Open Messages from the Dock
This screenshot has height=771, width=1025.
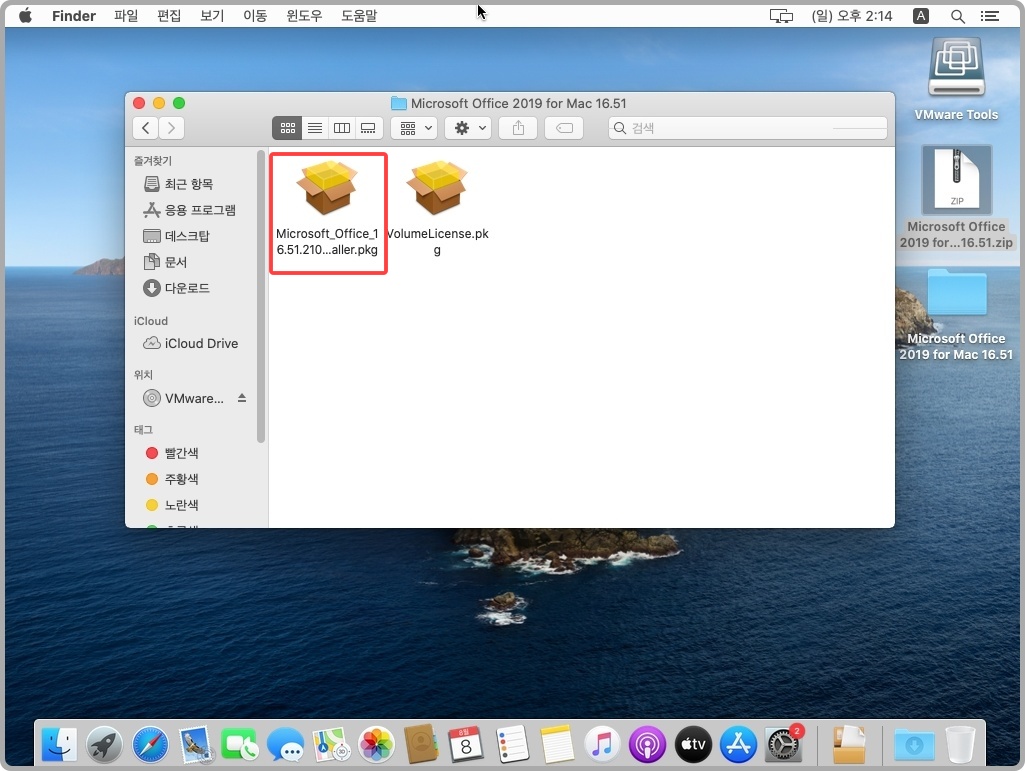(x=286, y=744)
